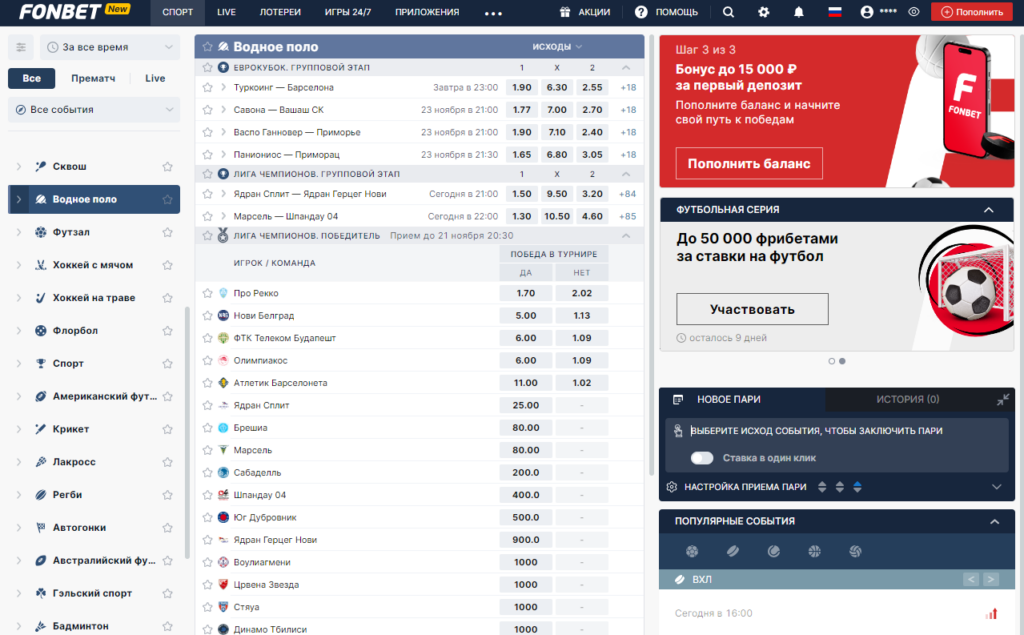The image size is (1024, 635).
Task: Open the filter sliders icon in sidebar
Action: click(21, 47)
